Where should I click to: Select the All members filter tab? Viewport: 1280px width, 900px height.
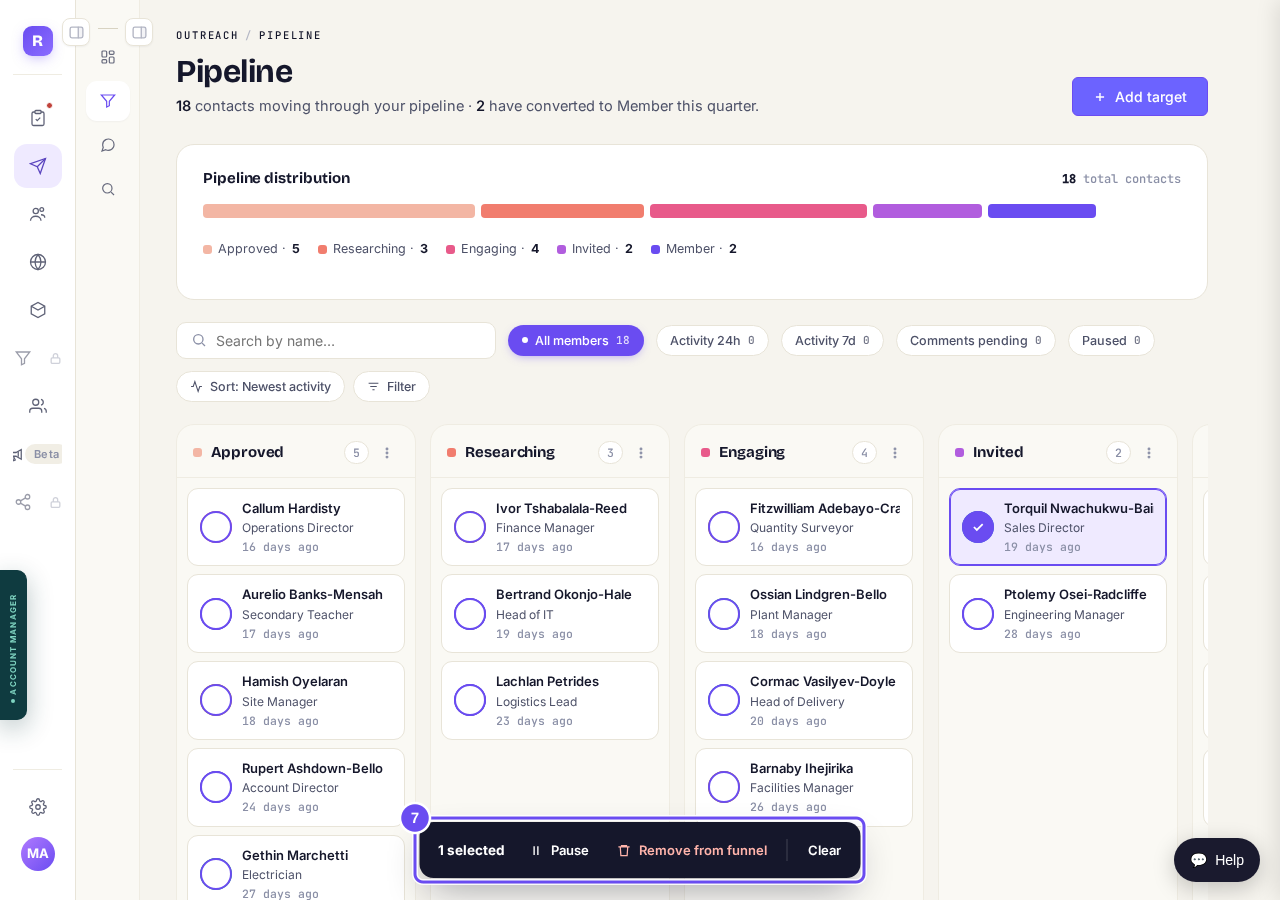click(x=576, y=340)
